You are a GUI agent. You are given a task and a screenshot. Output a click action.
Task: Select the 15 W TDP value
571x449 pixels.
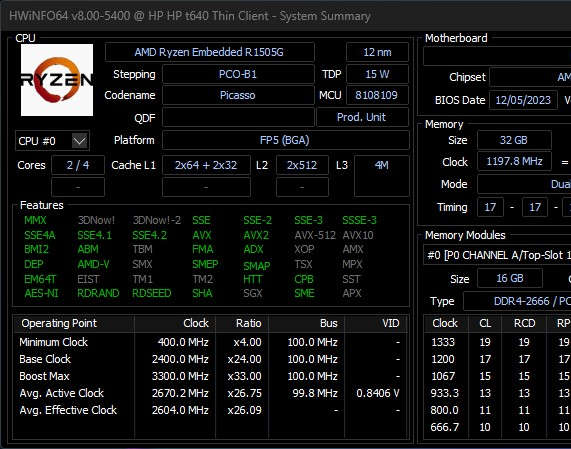click(377, 74)
